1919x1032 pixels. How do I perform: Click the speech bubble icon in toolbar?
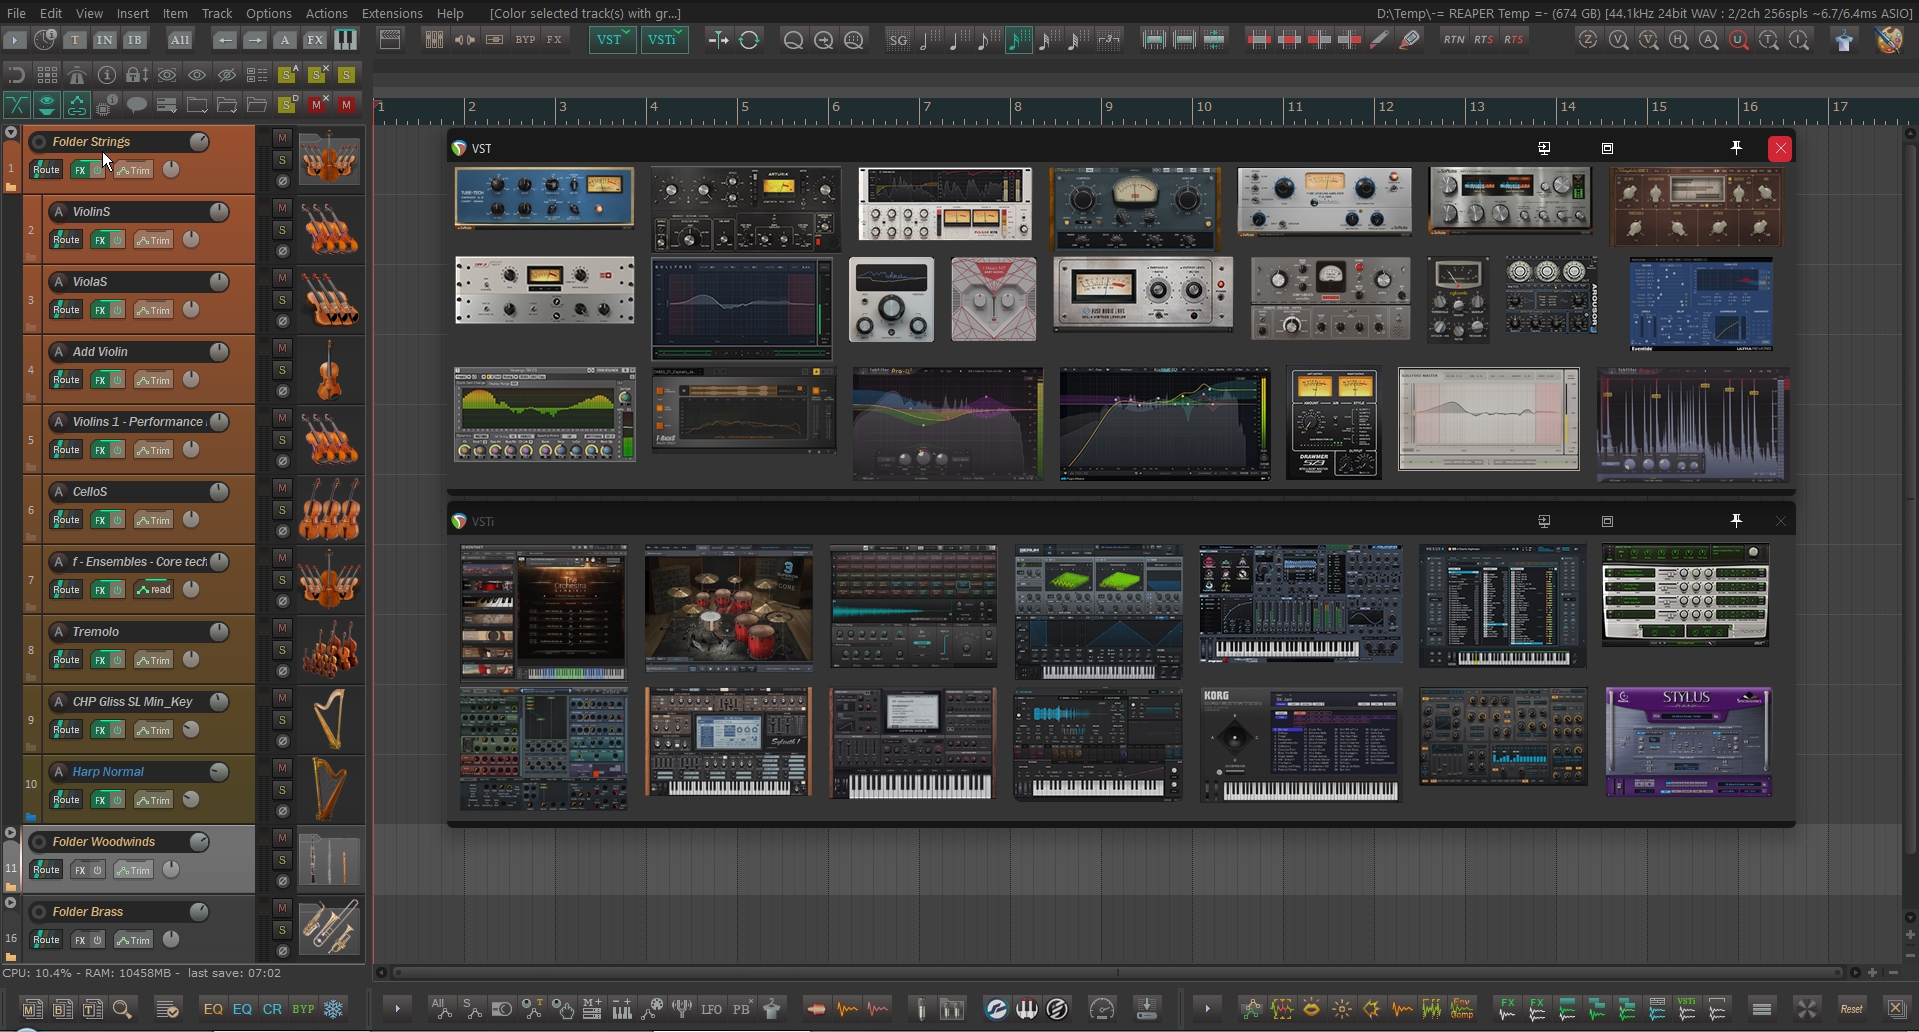(x=137, y=104)
